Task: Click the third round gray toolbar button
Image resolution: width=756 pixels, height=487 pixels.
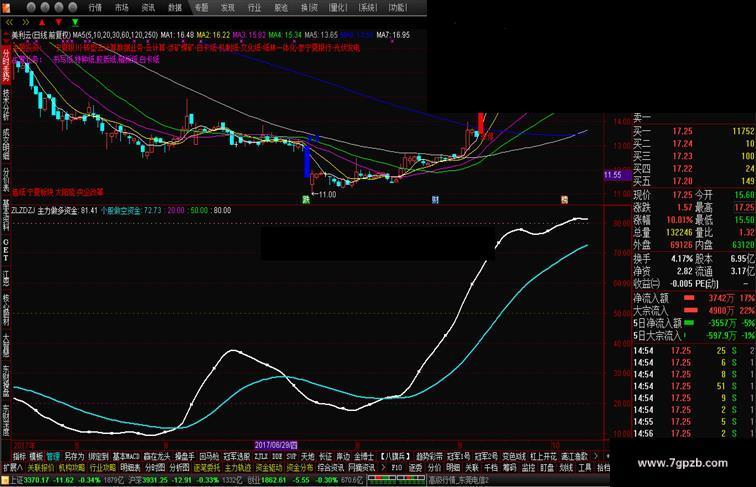Action: (59, 7)
